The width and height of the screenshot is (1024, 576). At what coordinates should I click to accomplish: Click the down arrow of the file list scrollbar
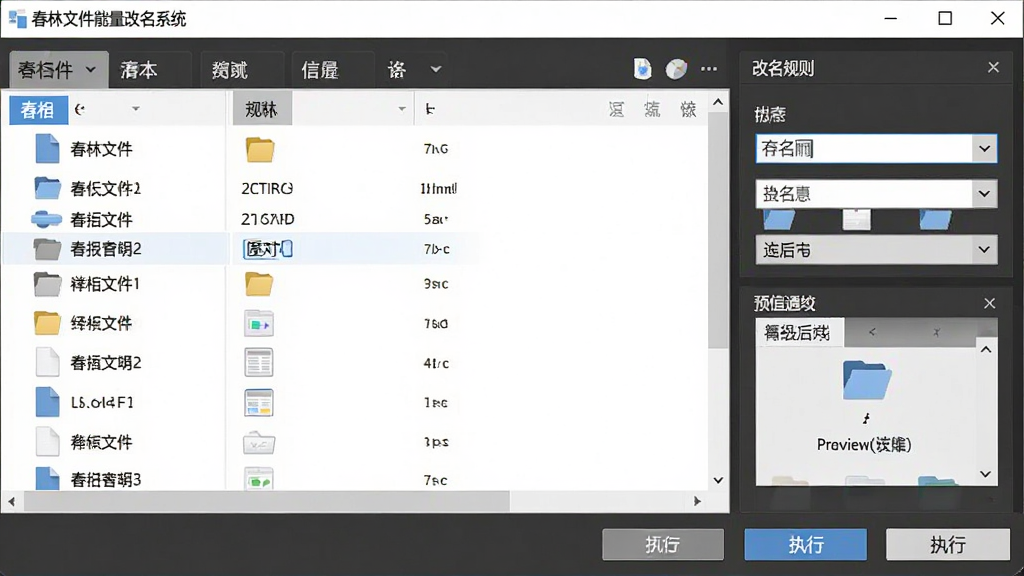click(718, 480)
